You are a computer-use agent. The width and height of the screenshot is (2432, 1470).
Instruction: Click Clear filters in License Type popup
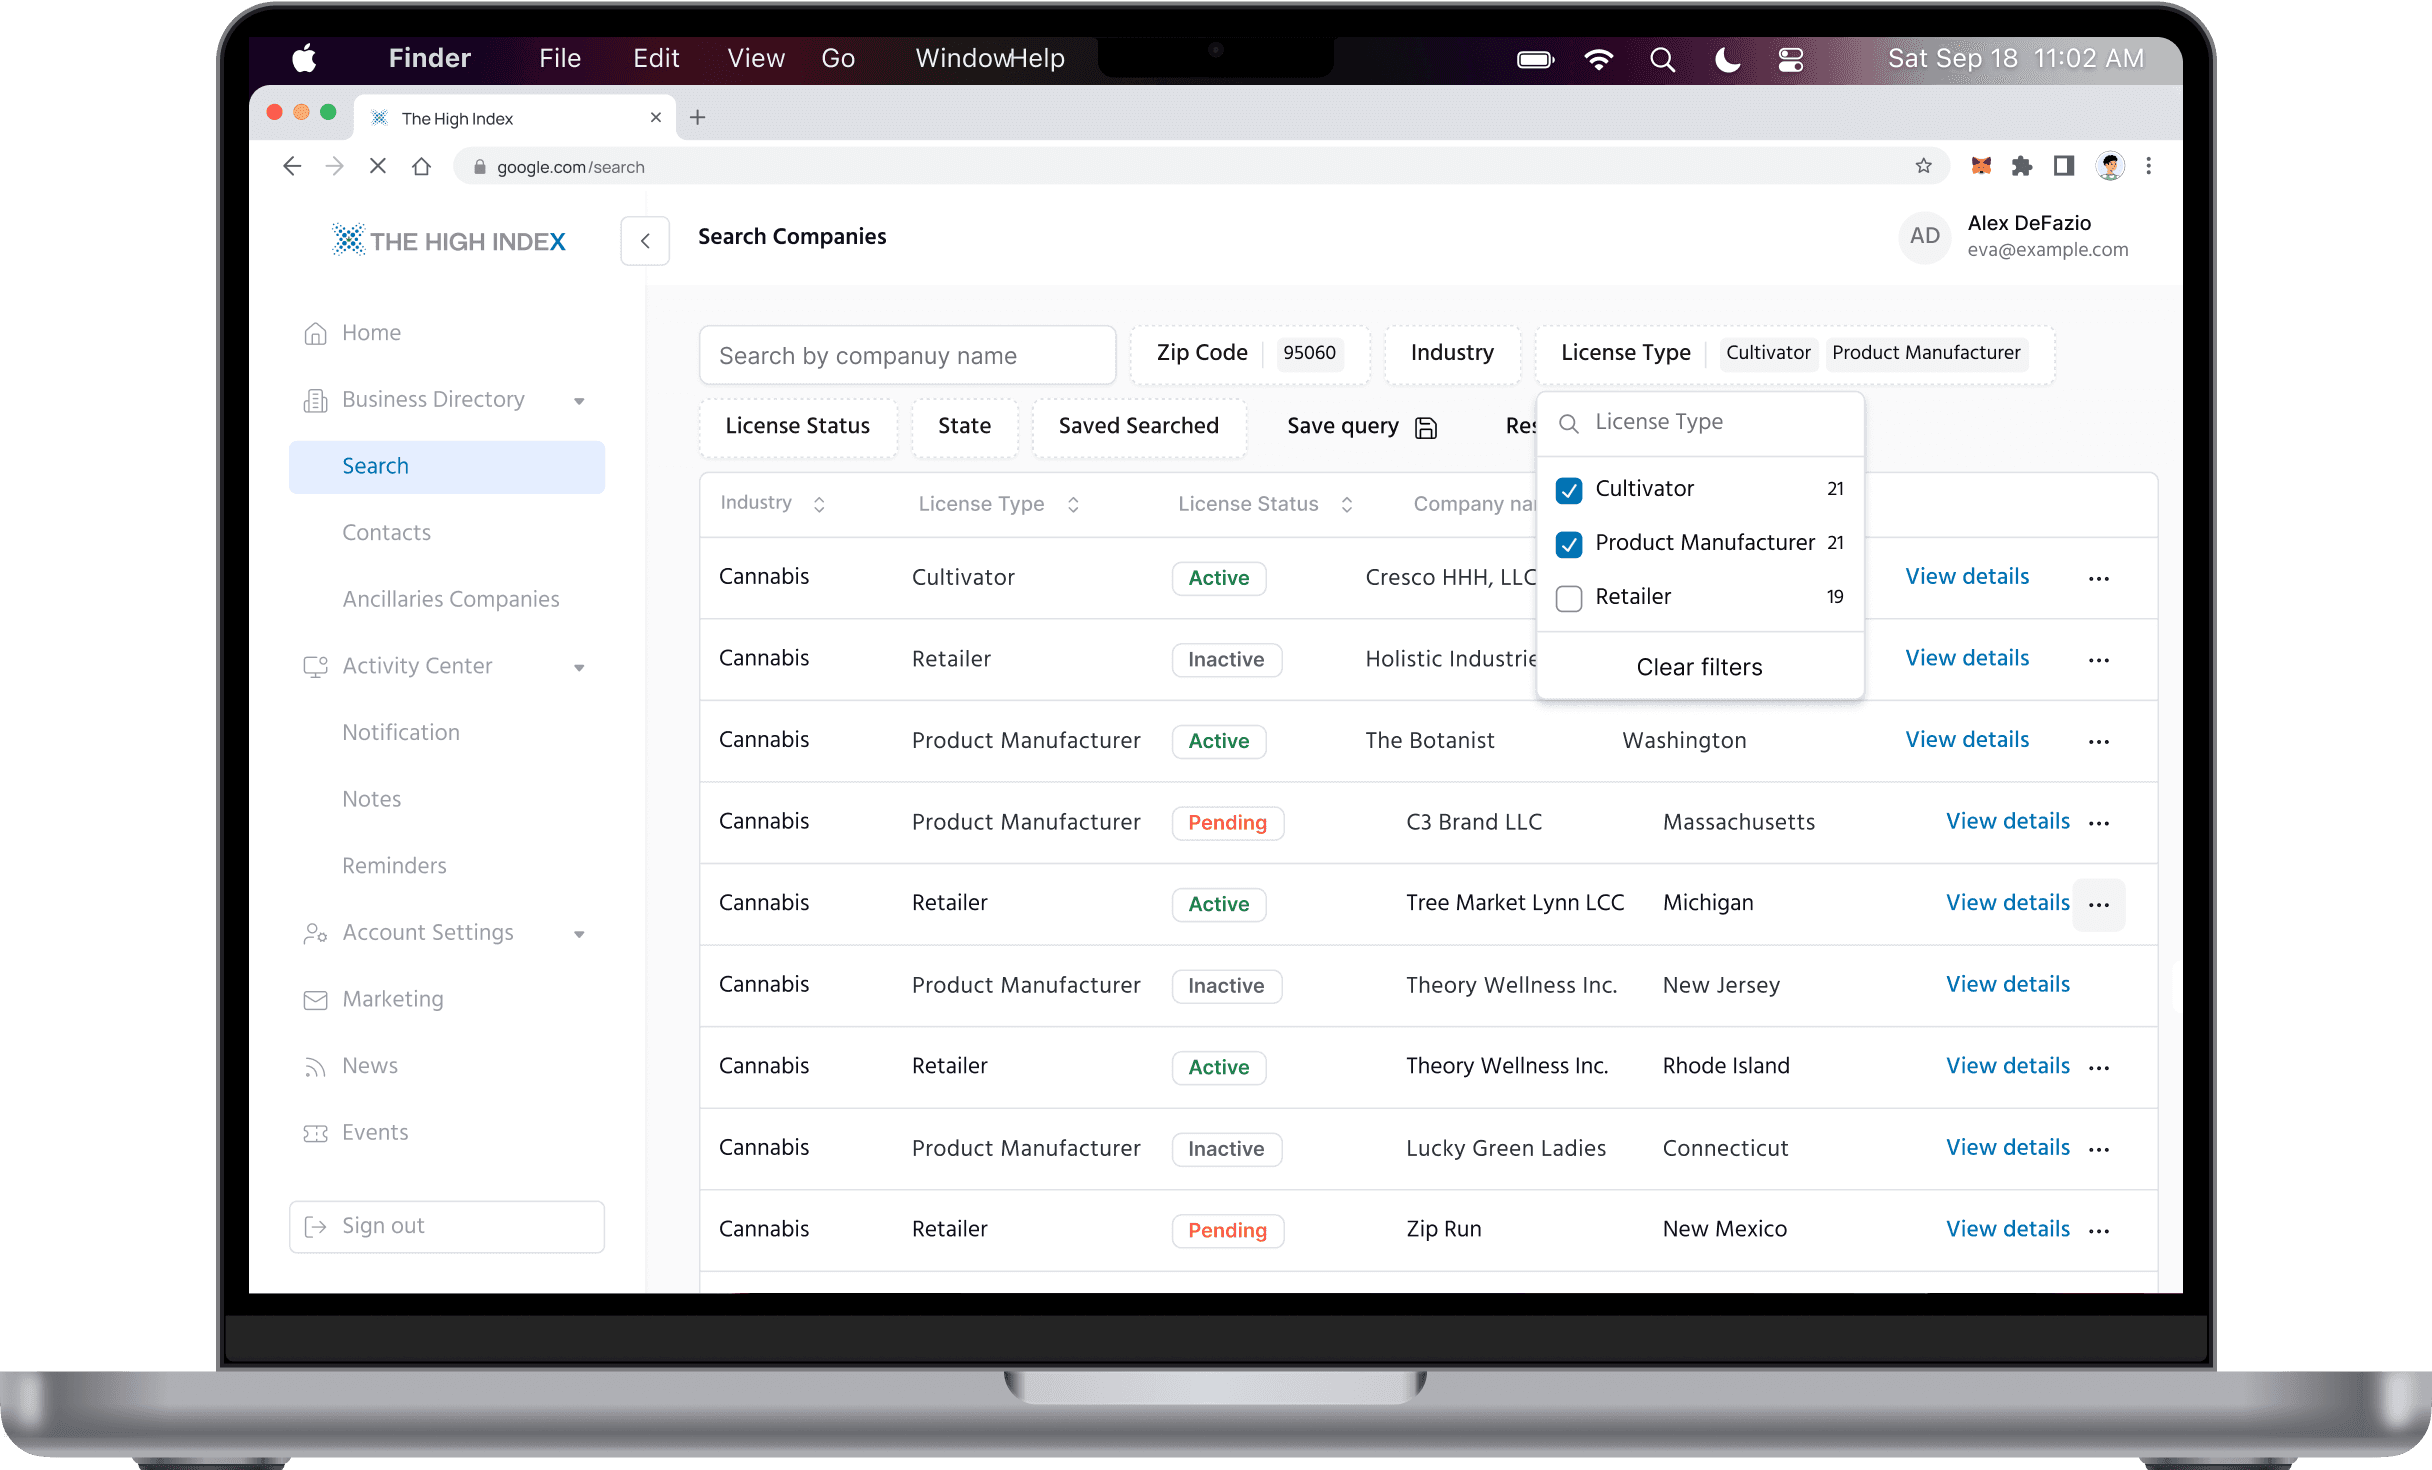[x=1699, y=667]
